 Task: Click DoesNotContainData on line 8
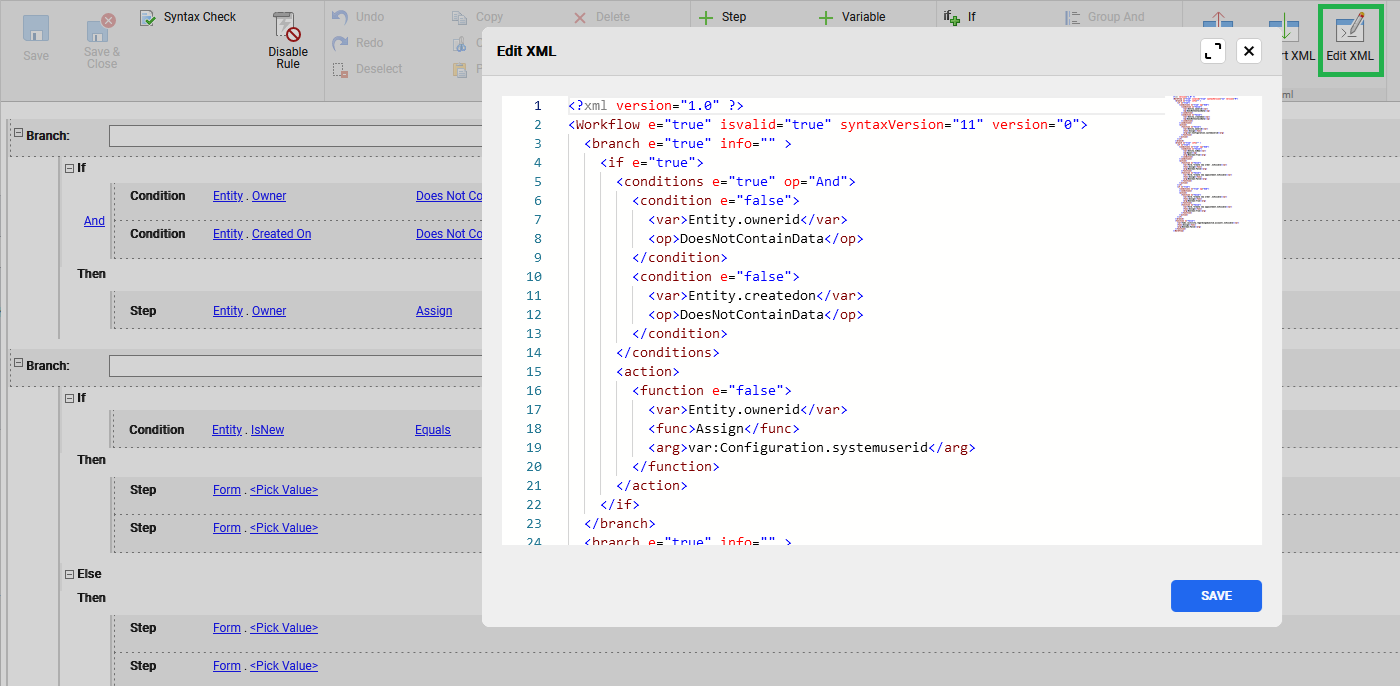(x=752, y=239)
